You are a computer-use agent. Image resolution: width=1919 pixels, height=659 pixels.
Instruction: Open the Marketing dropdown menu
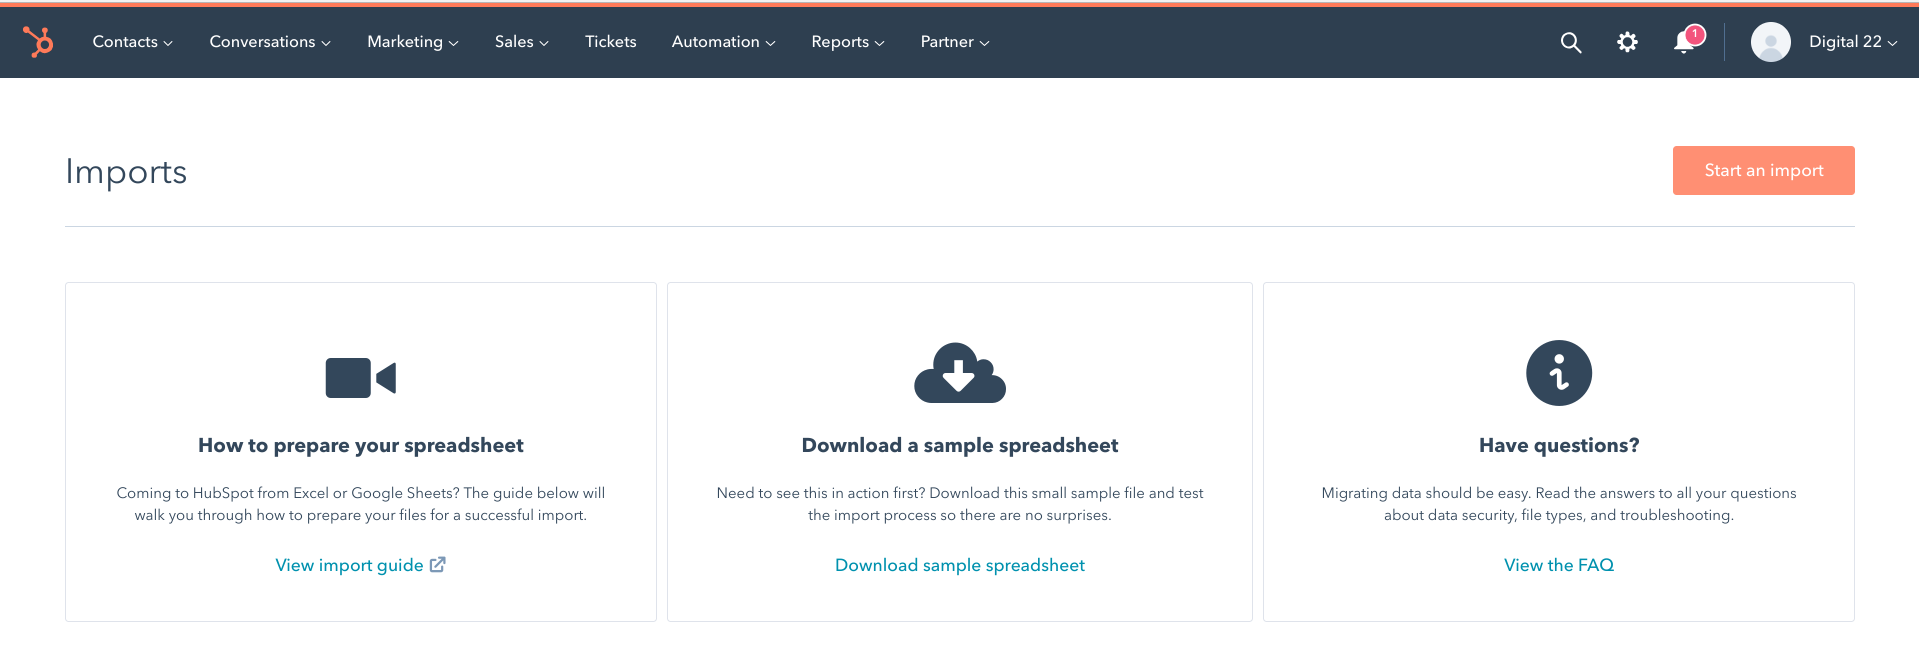pos(412,42)
